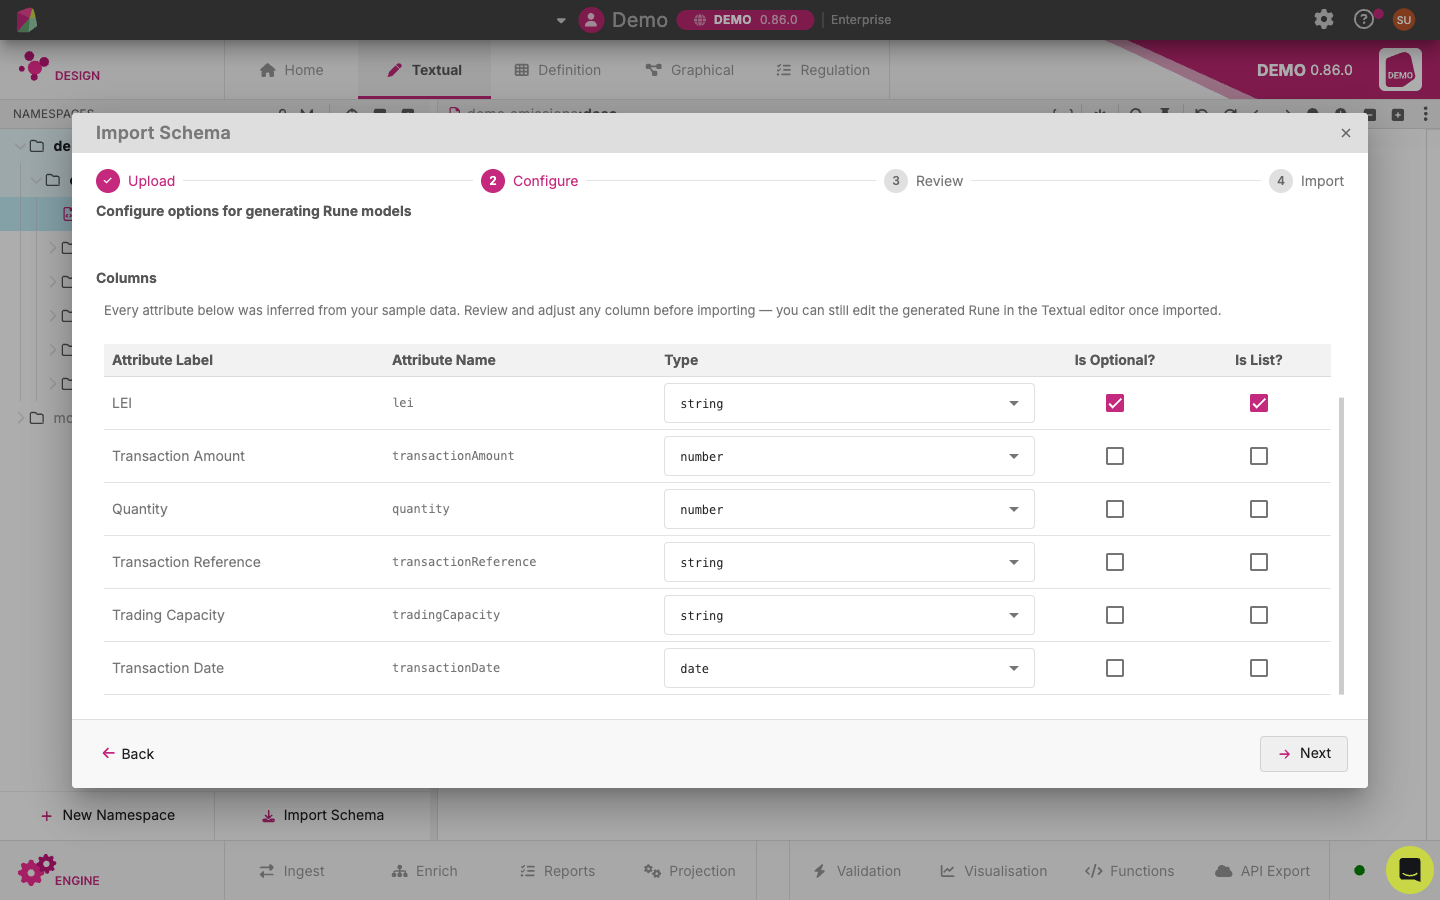Uncheck Is Optional for LEI
The image size is (1440, 900).
[1115, 403]
